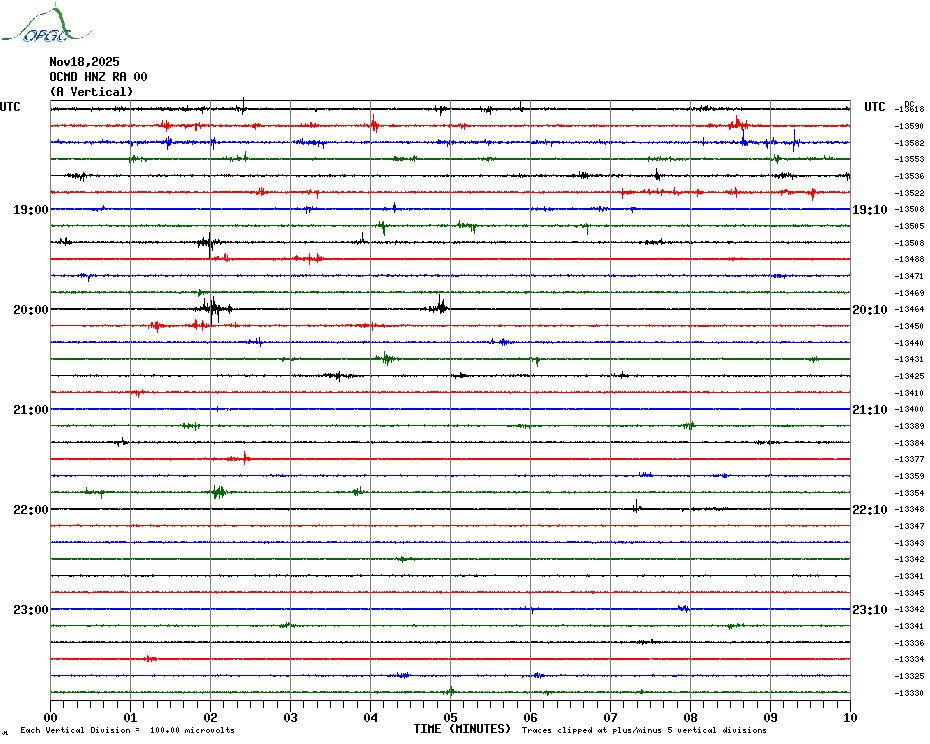Click the DC offset value -13590

(x=909, y=126)
